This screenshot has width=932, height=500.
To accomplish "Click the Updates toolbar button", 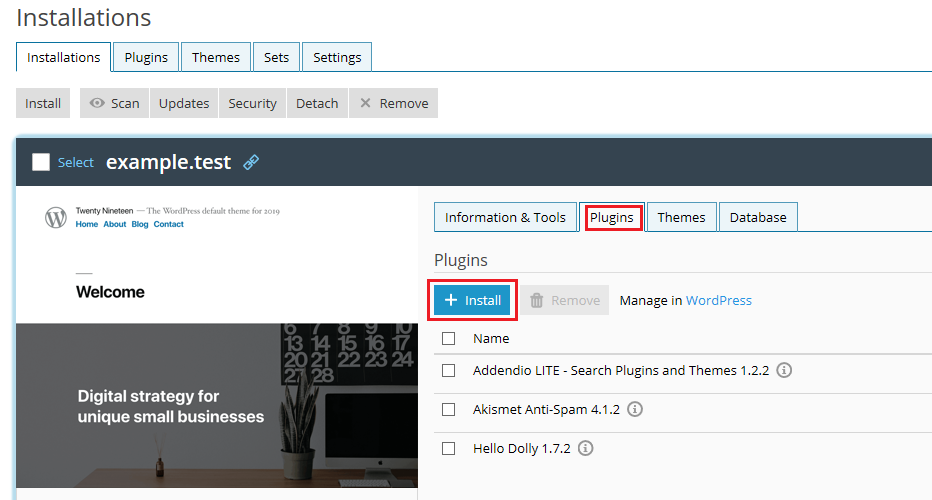I will [184, 103].
